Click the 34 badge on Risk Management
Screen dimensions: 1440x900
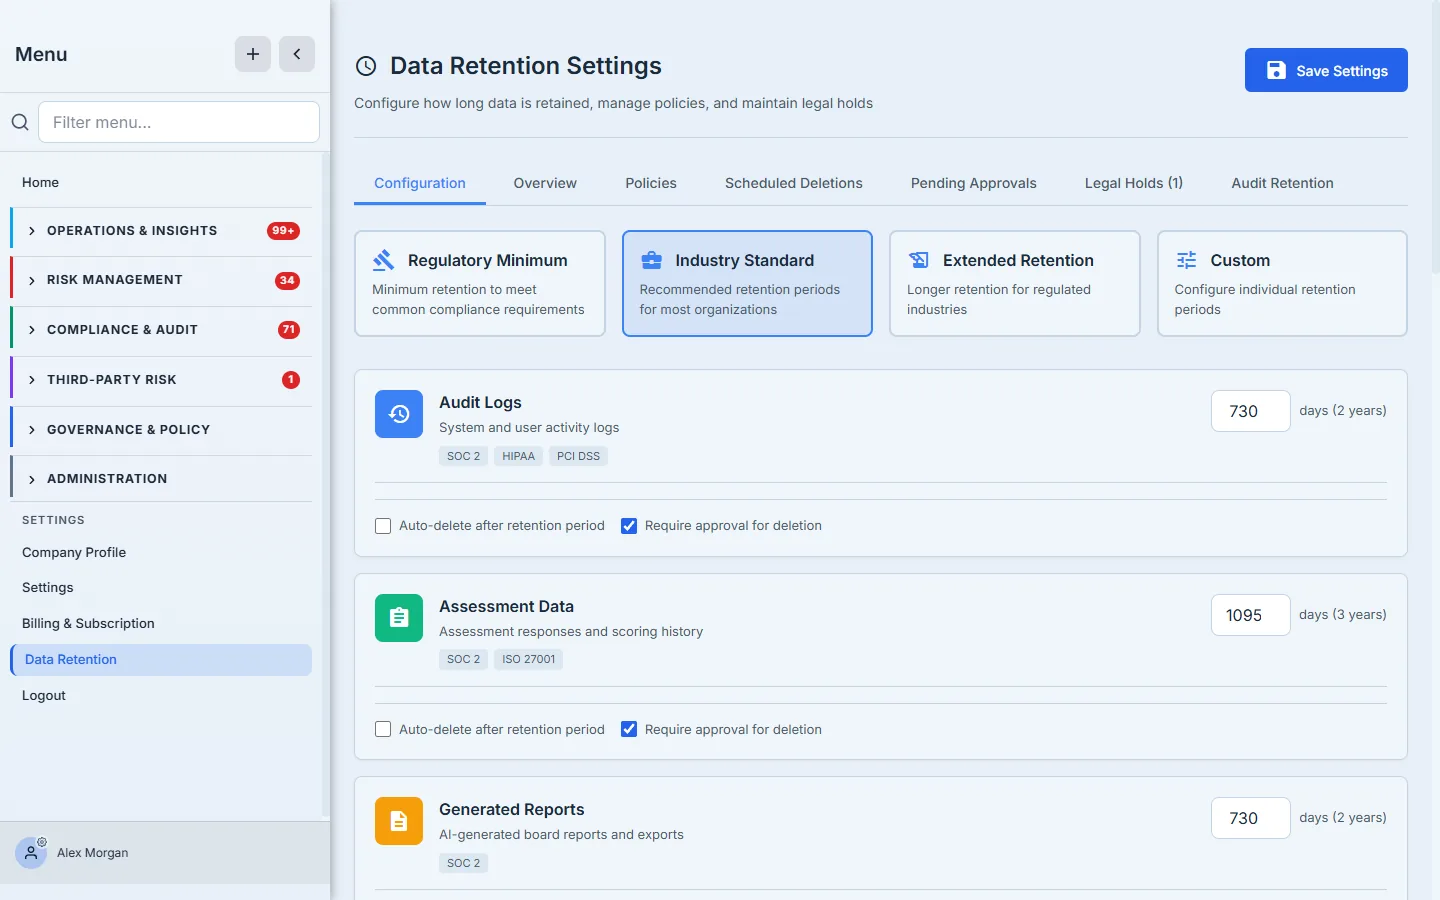(287, 280)
